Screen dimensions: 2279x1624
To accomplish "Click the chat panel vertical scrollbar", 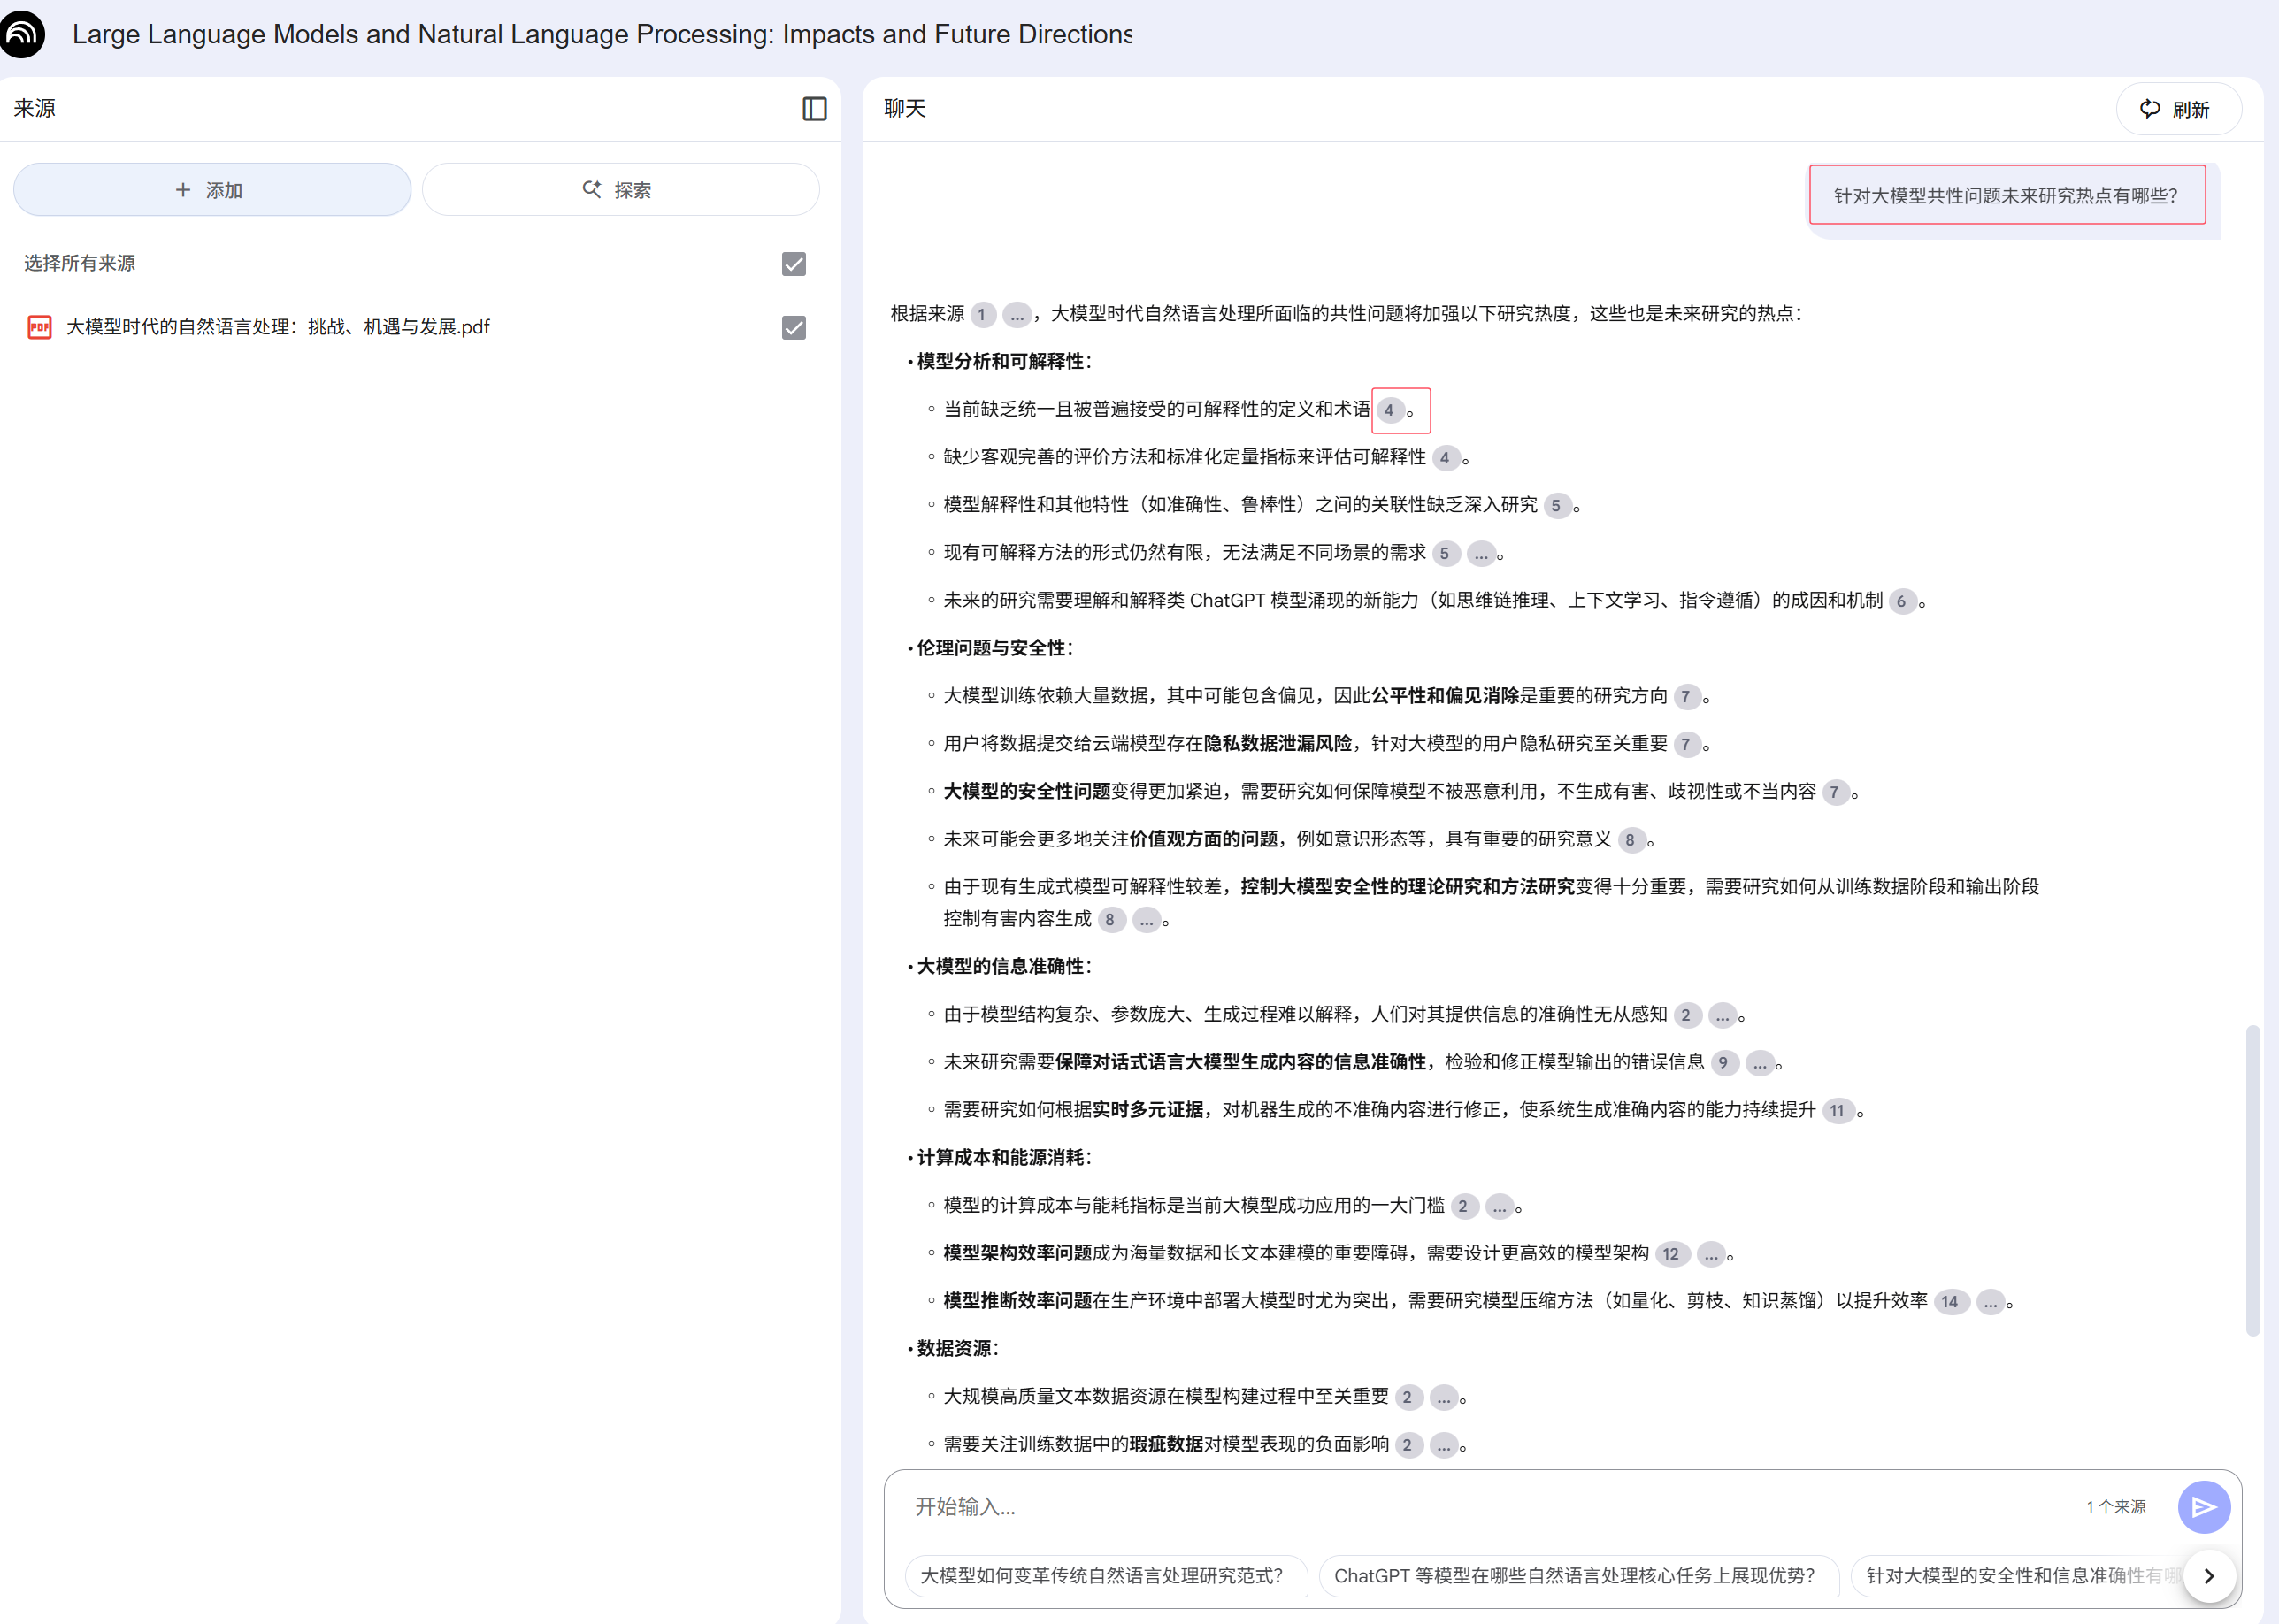I will 2252,1180.
